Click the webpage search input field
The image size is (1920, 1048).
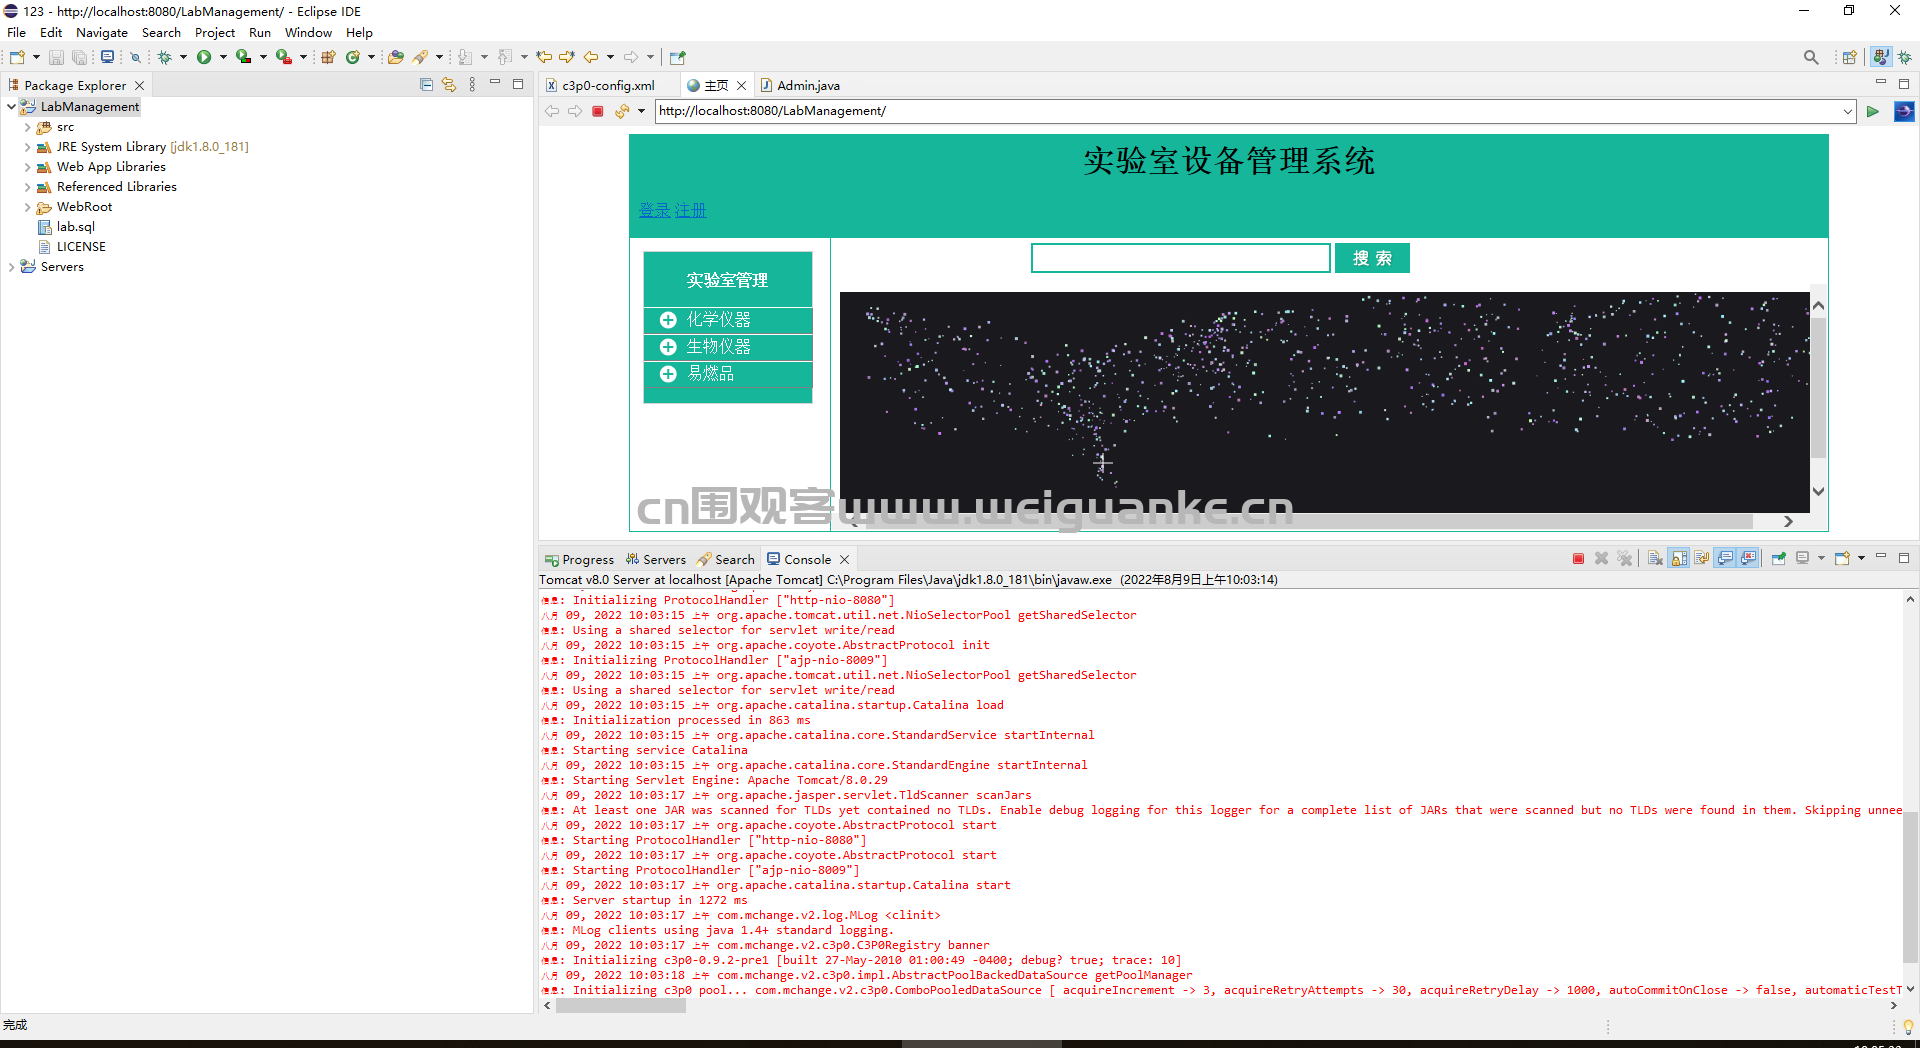1180,258
